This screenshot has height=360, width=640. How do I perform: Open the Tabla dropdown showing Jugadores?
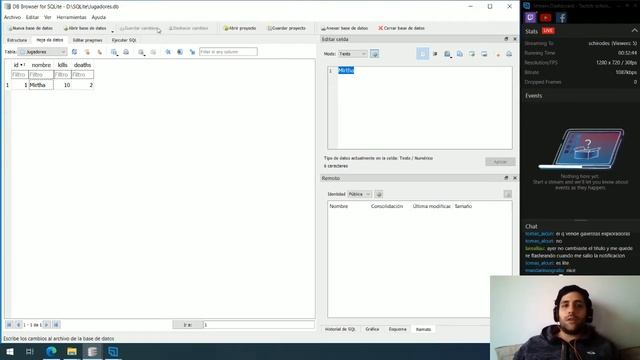pos(42,52)
